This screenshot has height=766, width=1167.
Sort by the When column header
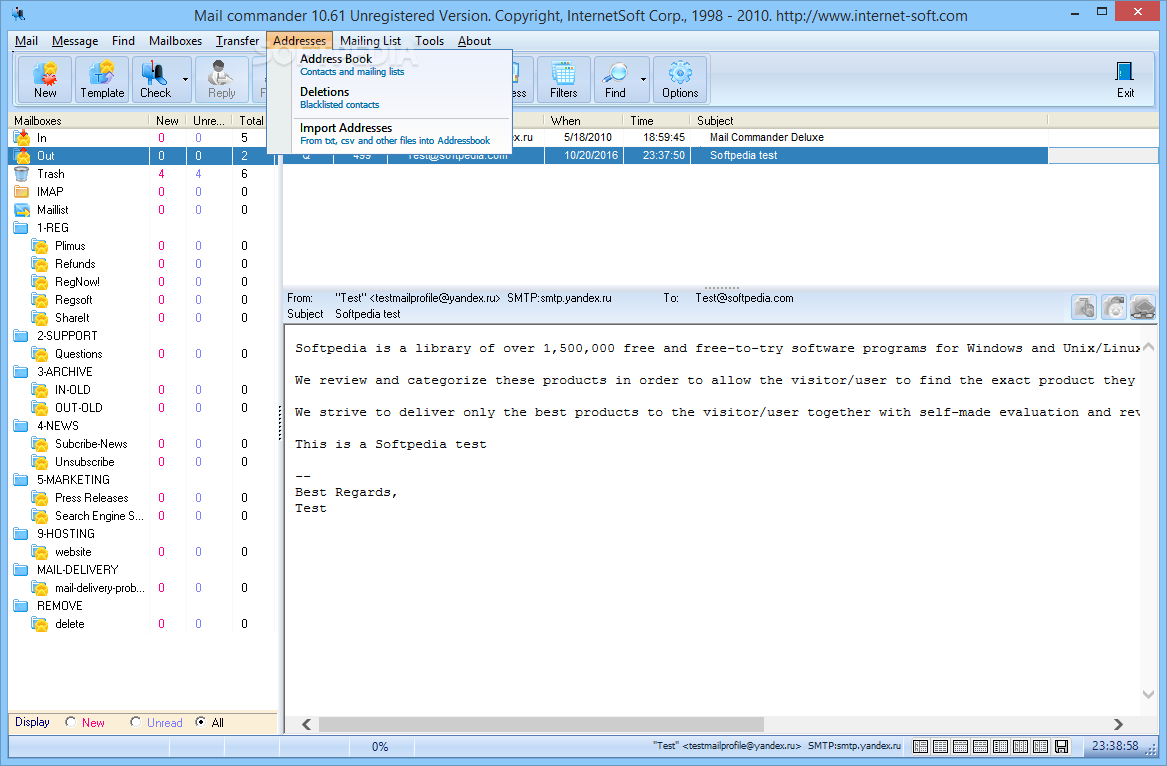coord(584,121)
